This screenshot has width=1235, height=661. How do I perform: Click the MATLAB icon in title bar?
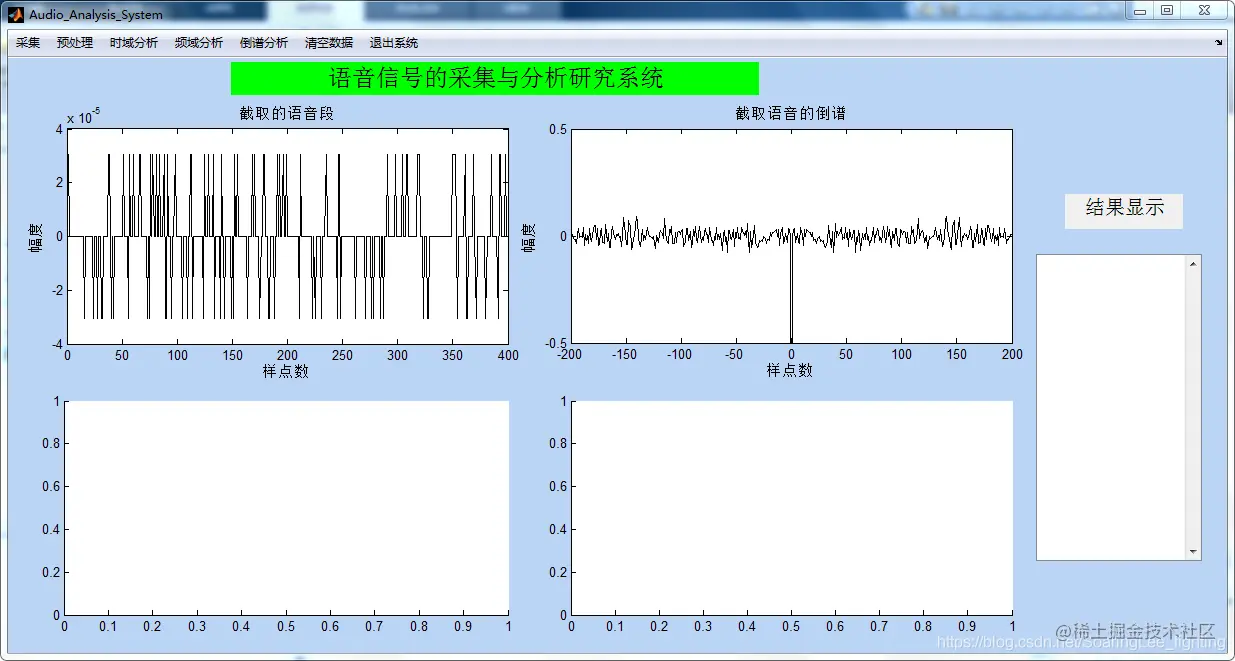(16, 14)
